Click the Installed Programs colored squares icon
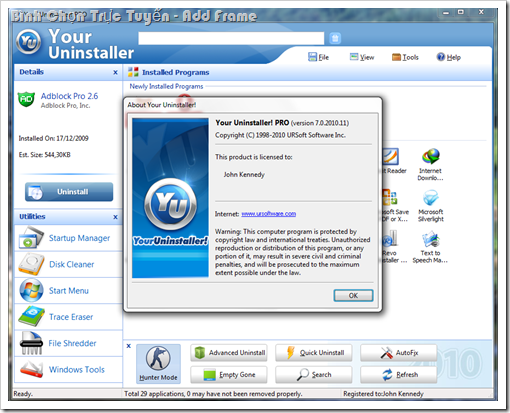Viewport: 510px width, 413px height. click(x=133, y=72)
